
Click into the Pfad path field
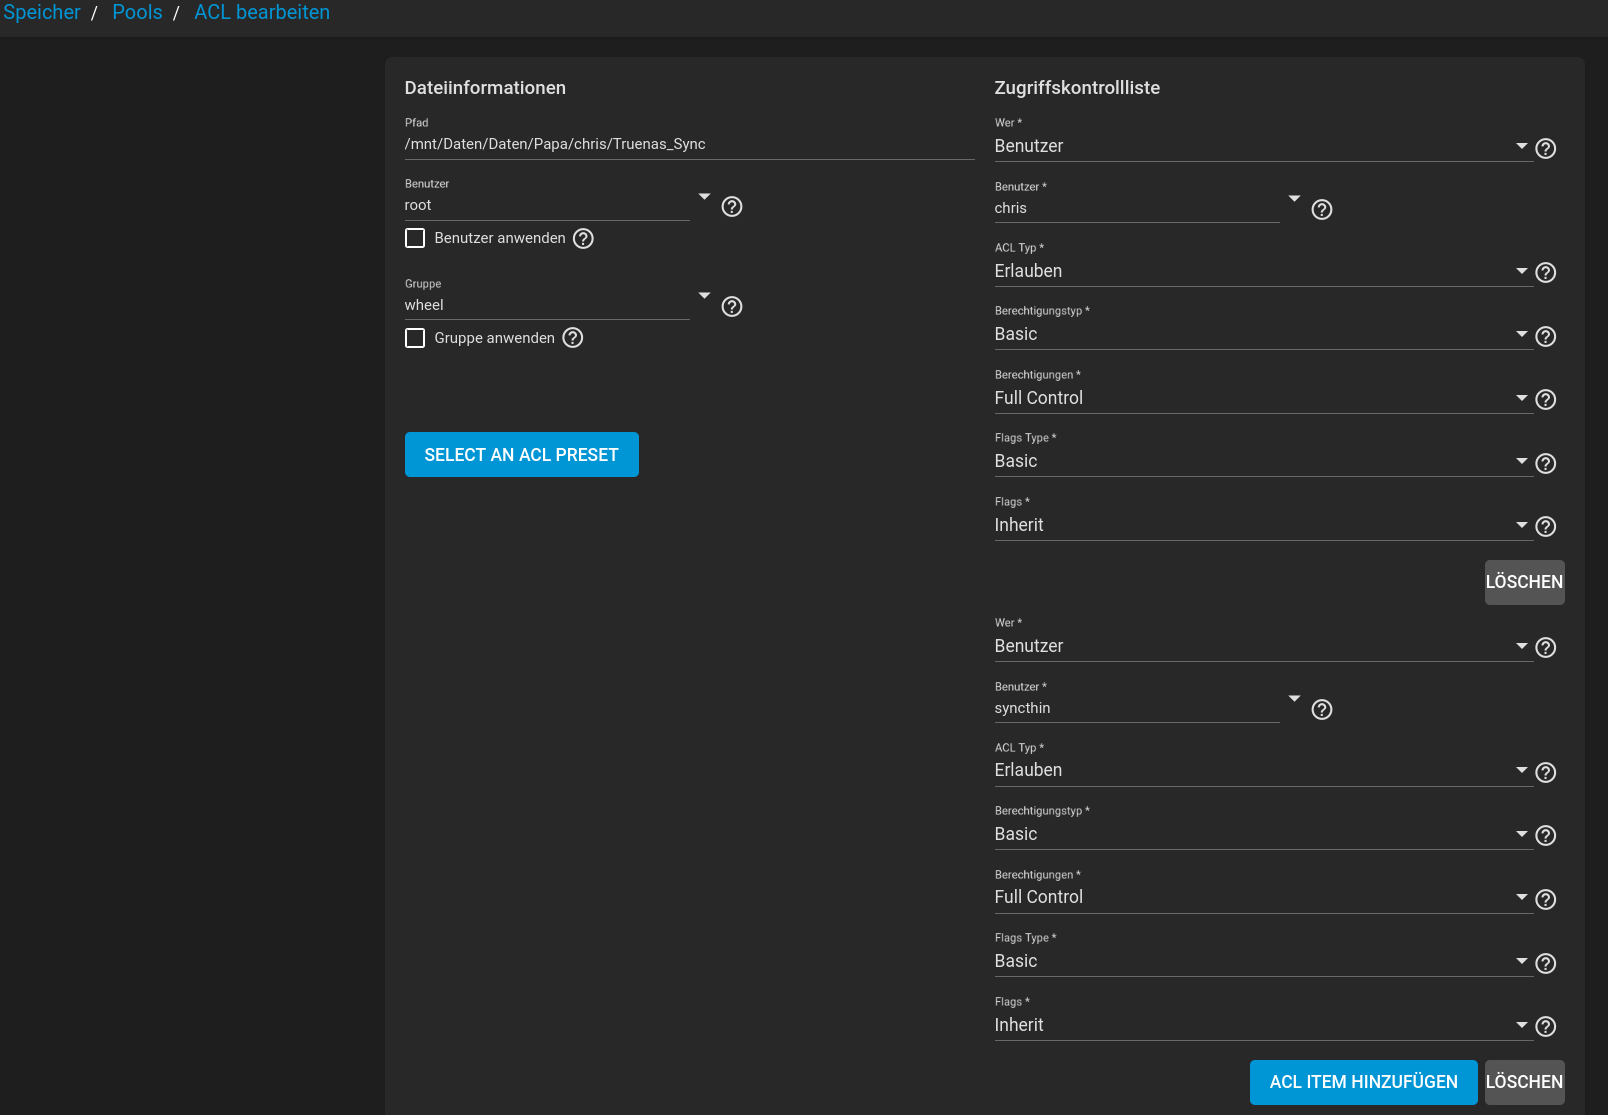[x=688, y=145]
